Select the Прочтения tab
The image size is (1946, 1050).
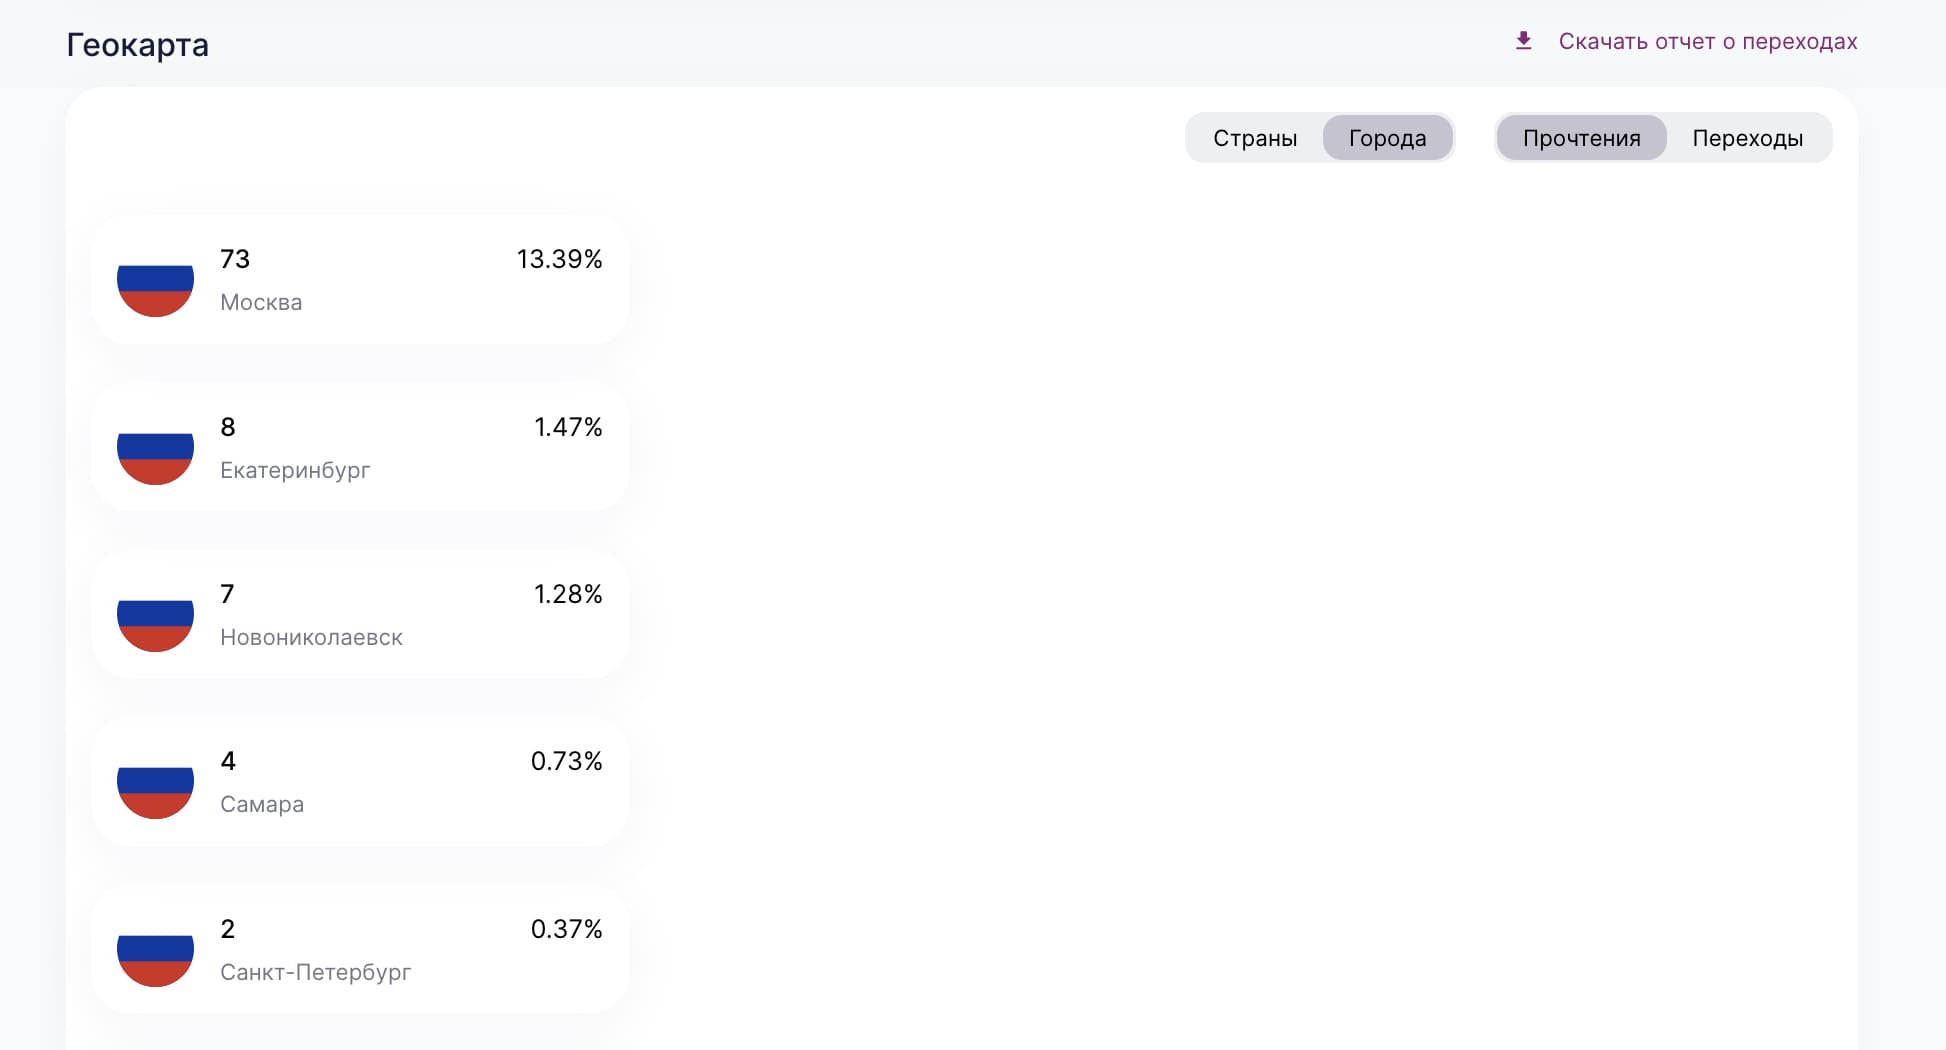(x=1581, y=138)
